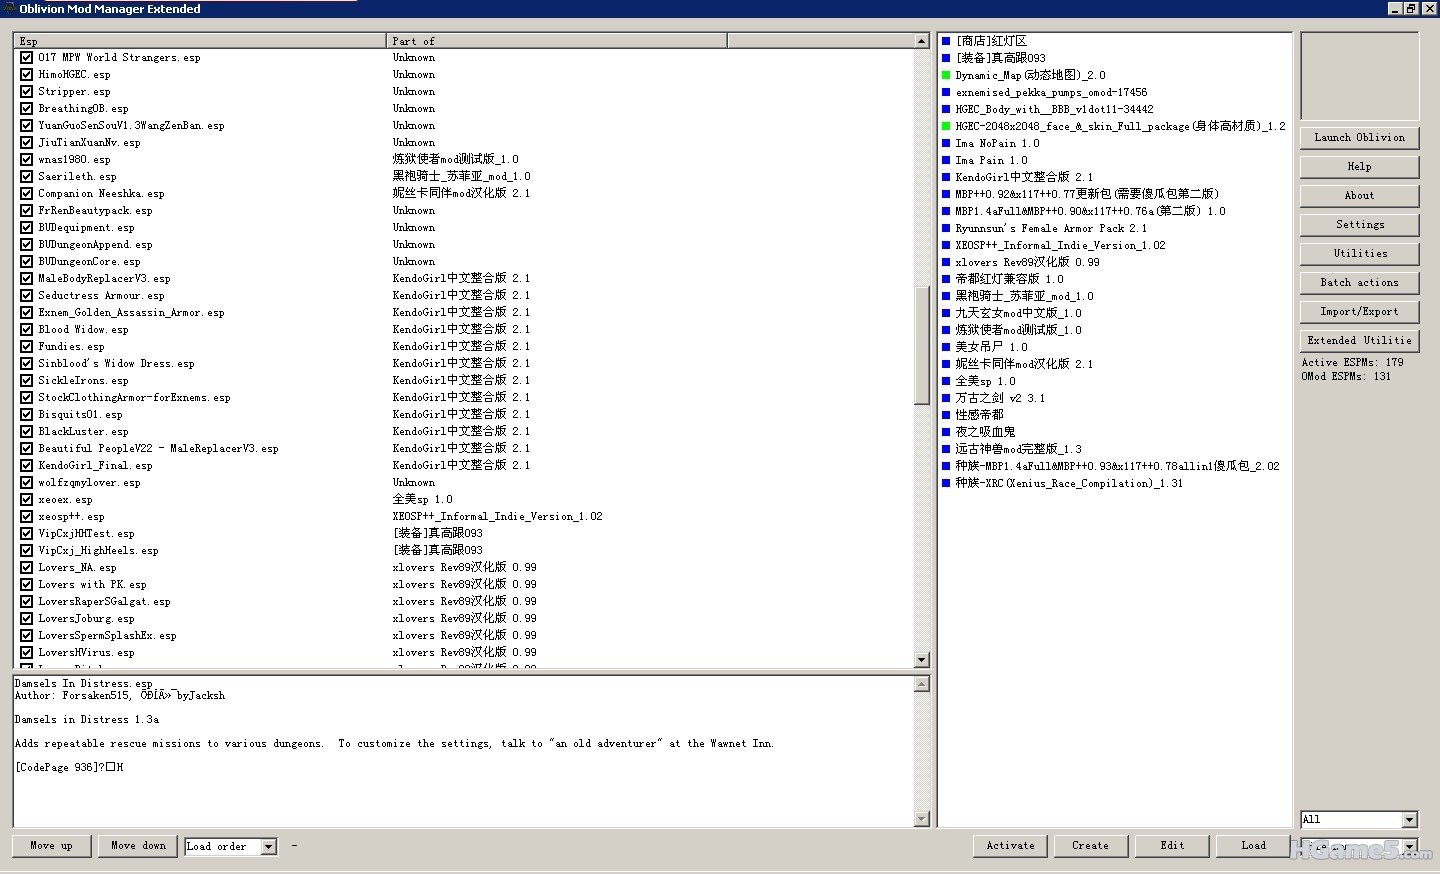Click blue status square beside HGEC_Body_with_BBB omod

click(946, 109)
